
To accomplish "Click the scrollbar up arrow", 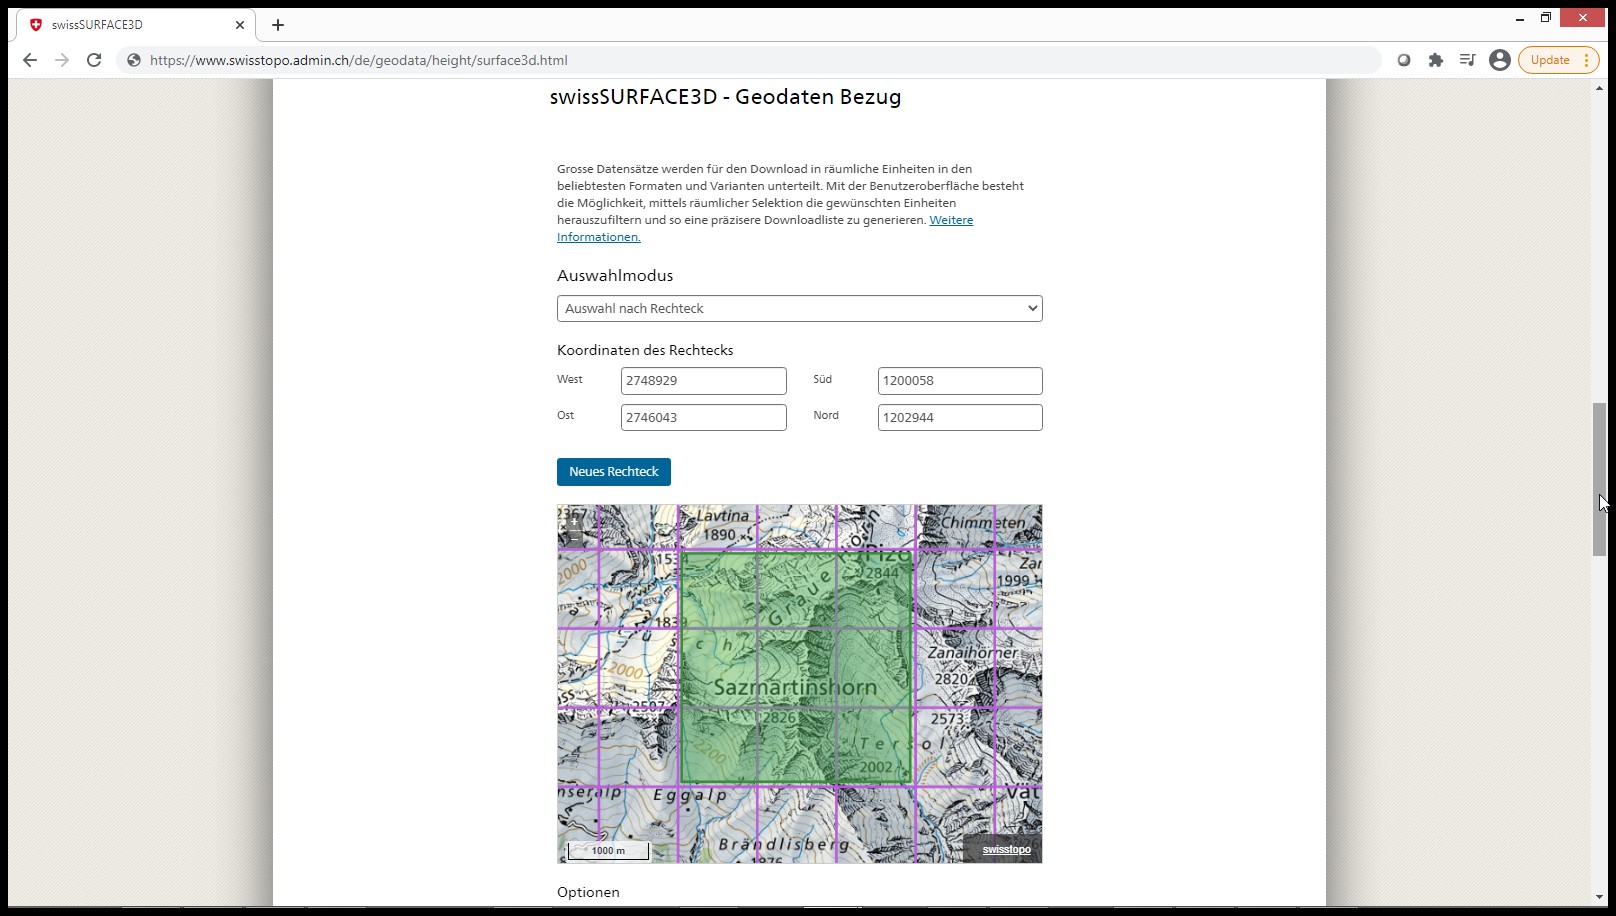I will click(x=1599, y=88).
